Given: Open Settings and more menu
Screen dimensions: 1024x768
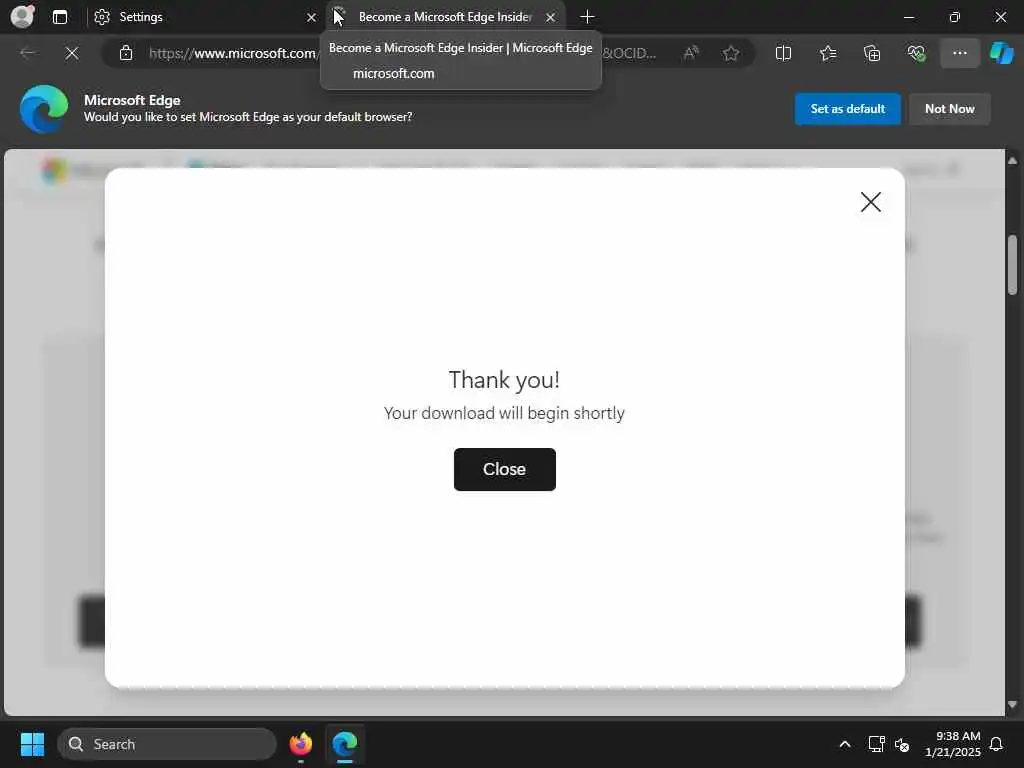Looking at the screenshot, I should click(x=959, y=53).
